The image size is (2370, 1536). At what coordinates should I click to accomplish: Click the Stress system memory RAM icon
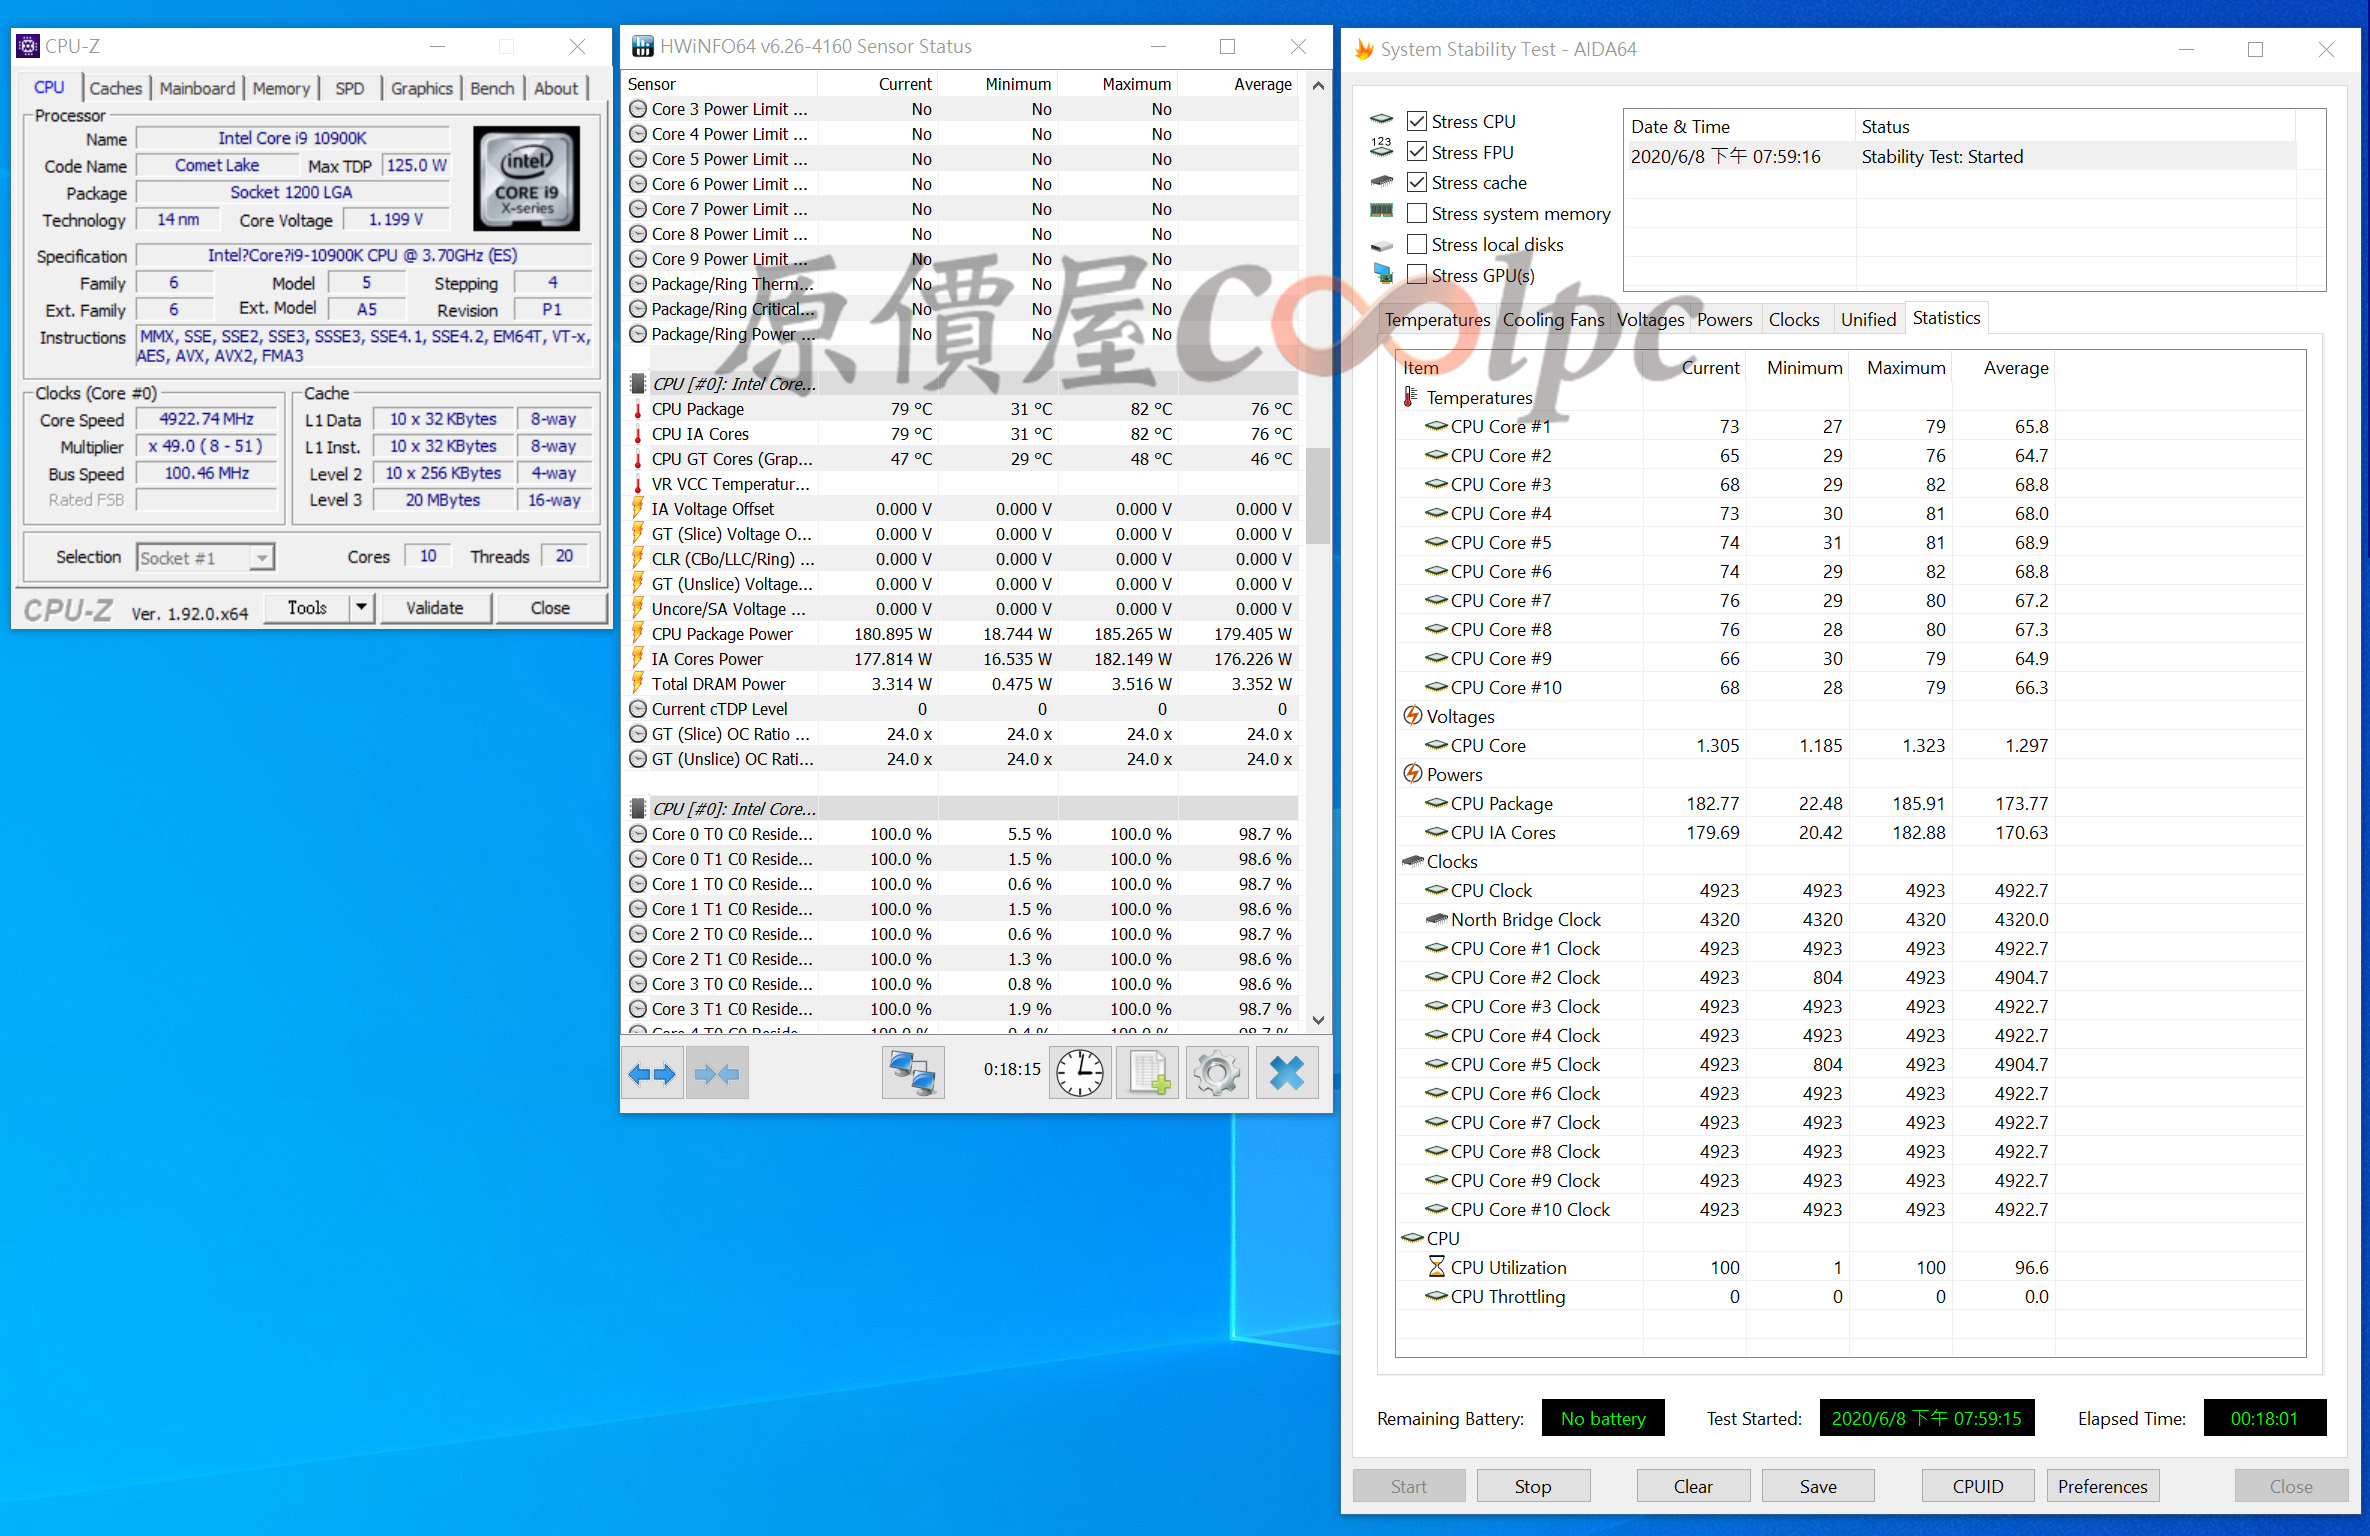1382,212
